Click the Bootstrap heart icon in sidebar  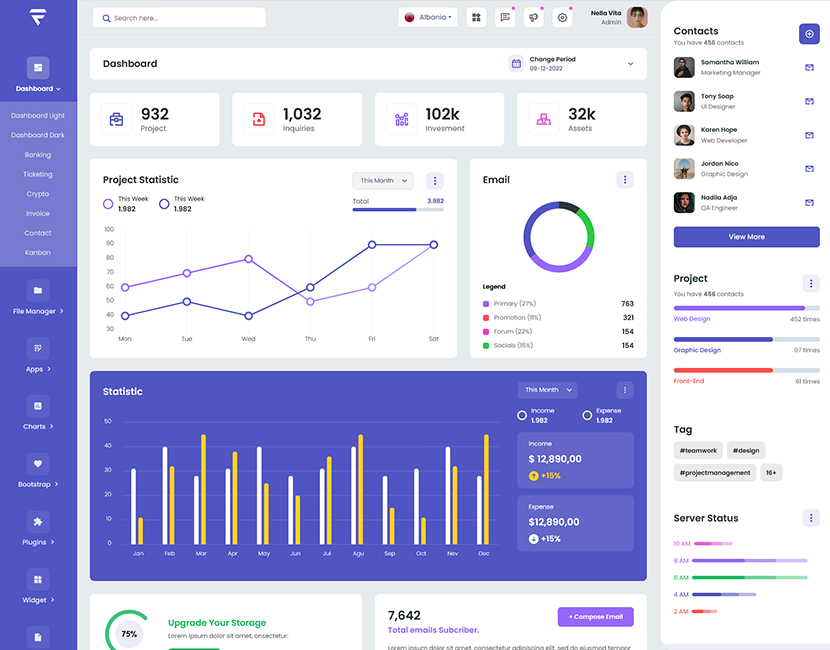point(38,464)
